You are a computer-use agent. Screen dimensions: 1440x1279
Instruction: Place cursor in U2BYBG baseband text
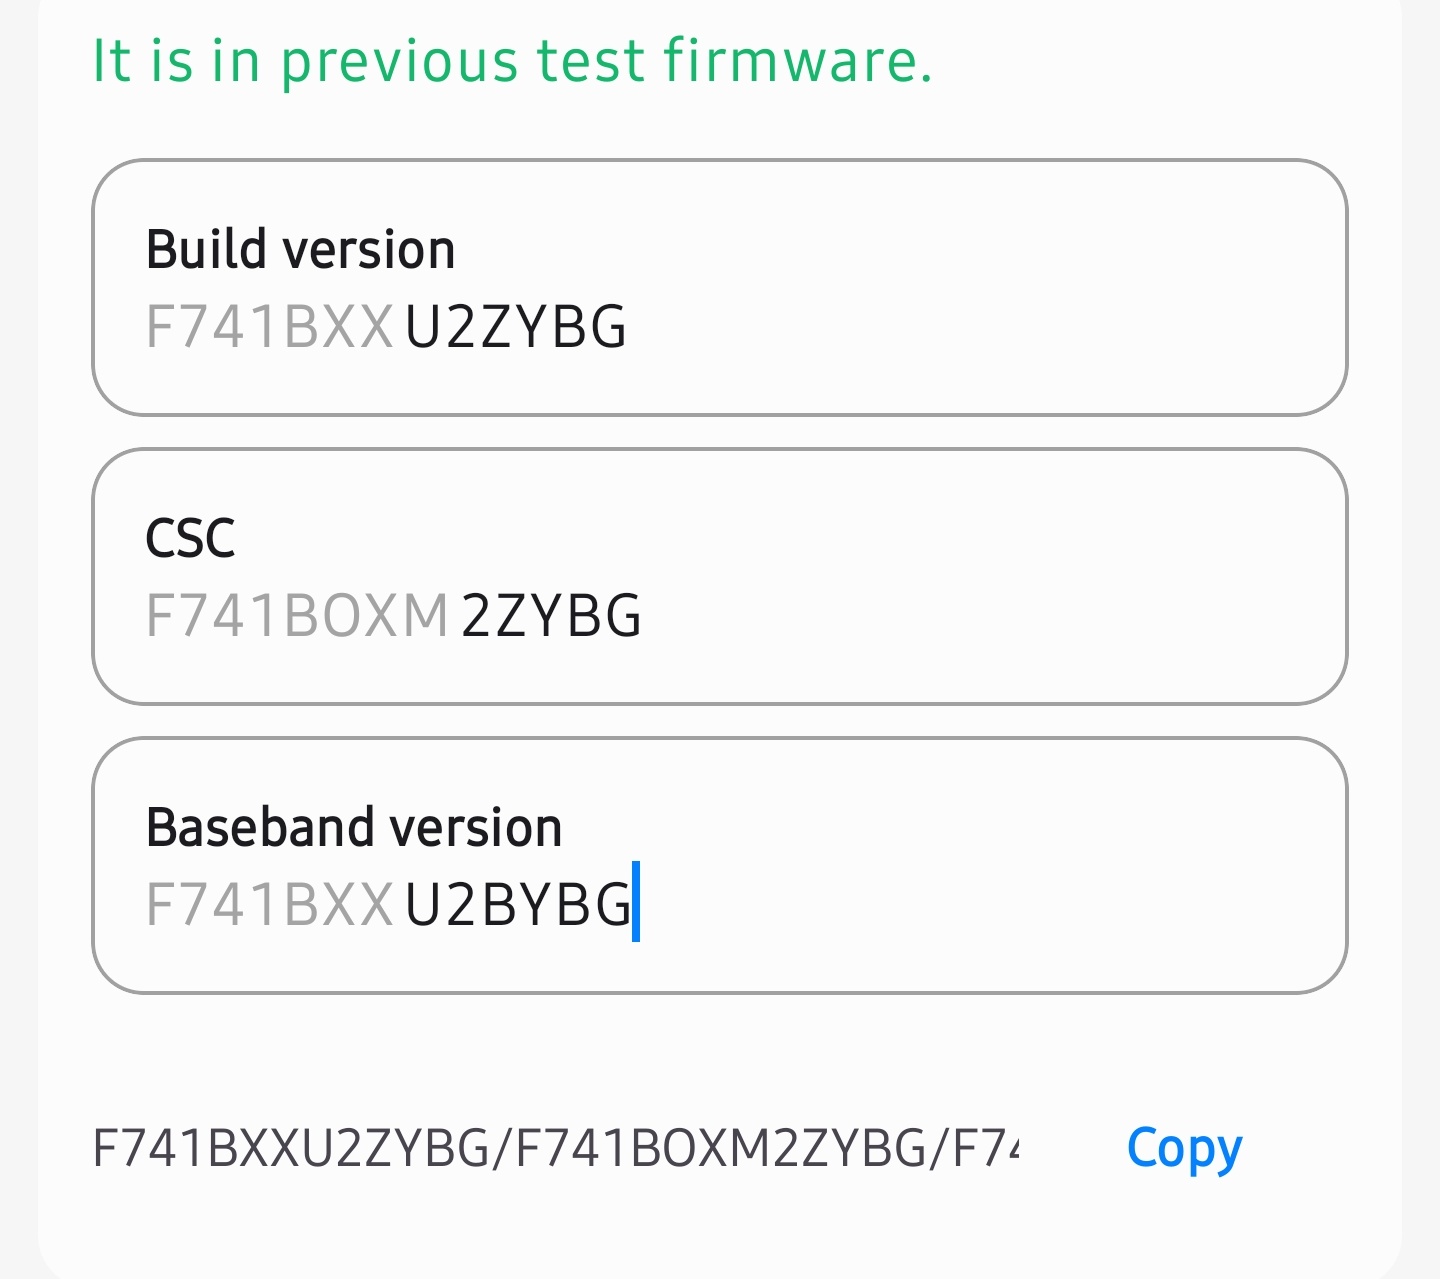tap(517, 905)
